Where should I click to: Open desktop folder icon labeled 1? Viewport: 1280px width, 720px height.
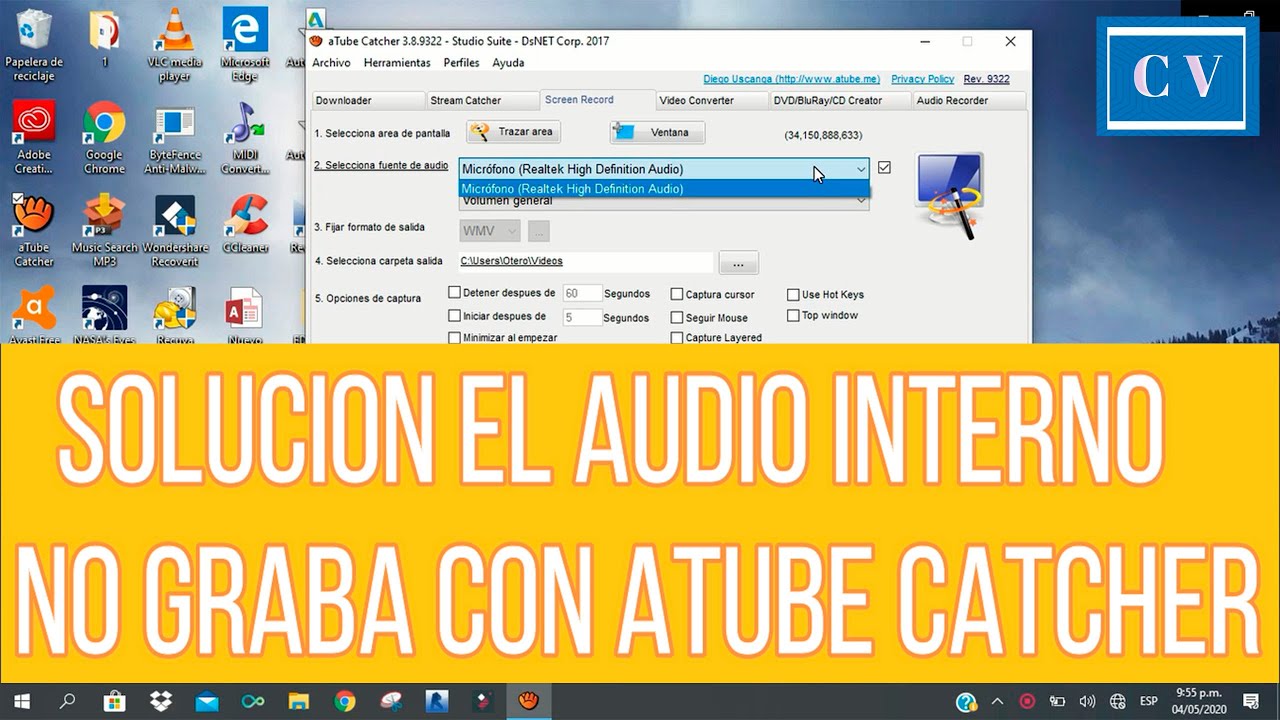tap(104, 38)
